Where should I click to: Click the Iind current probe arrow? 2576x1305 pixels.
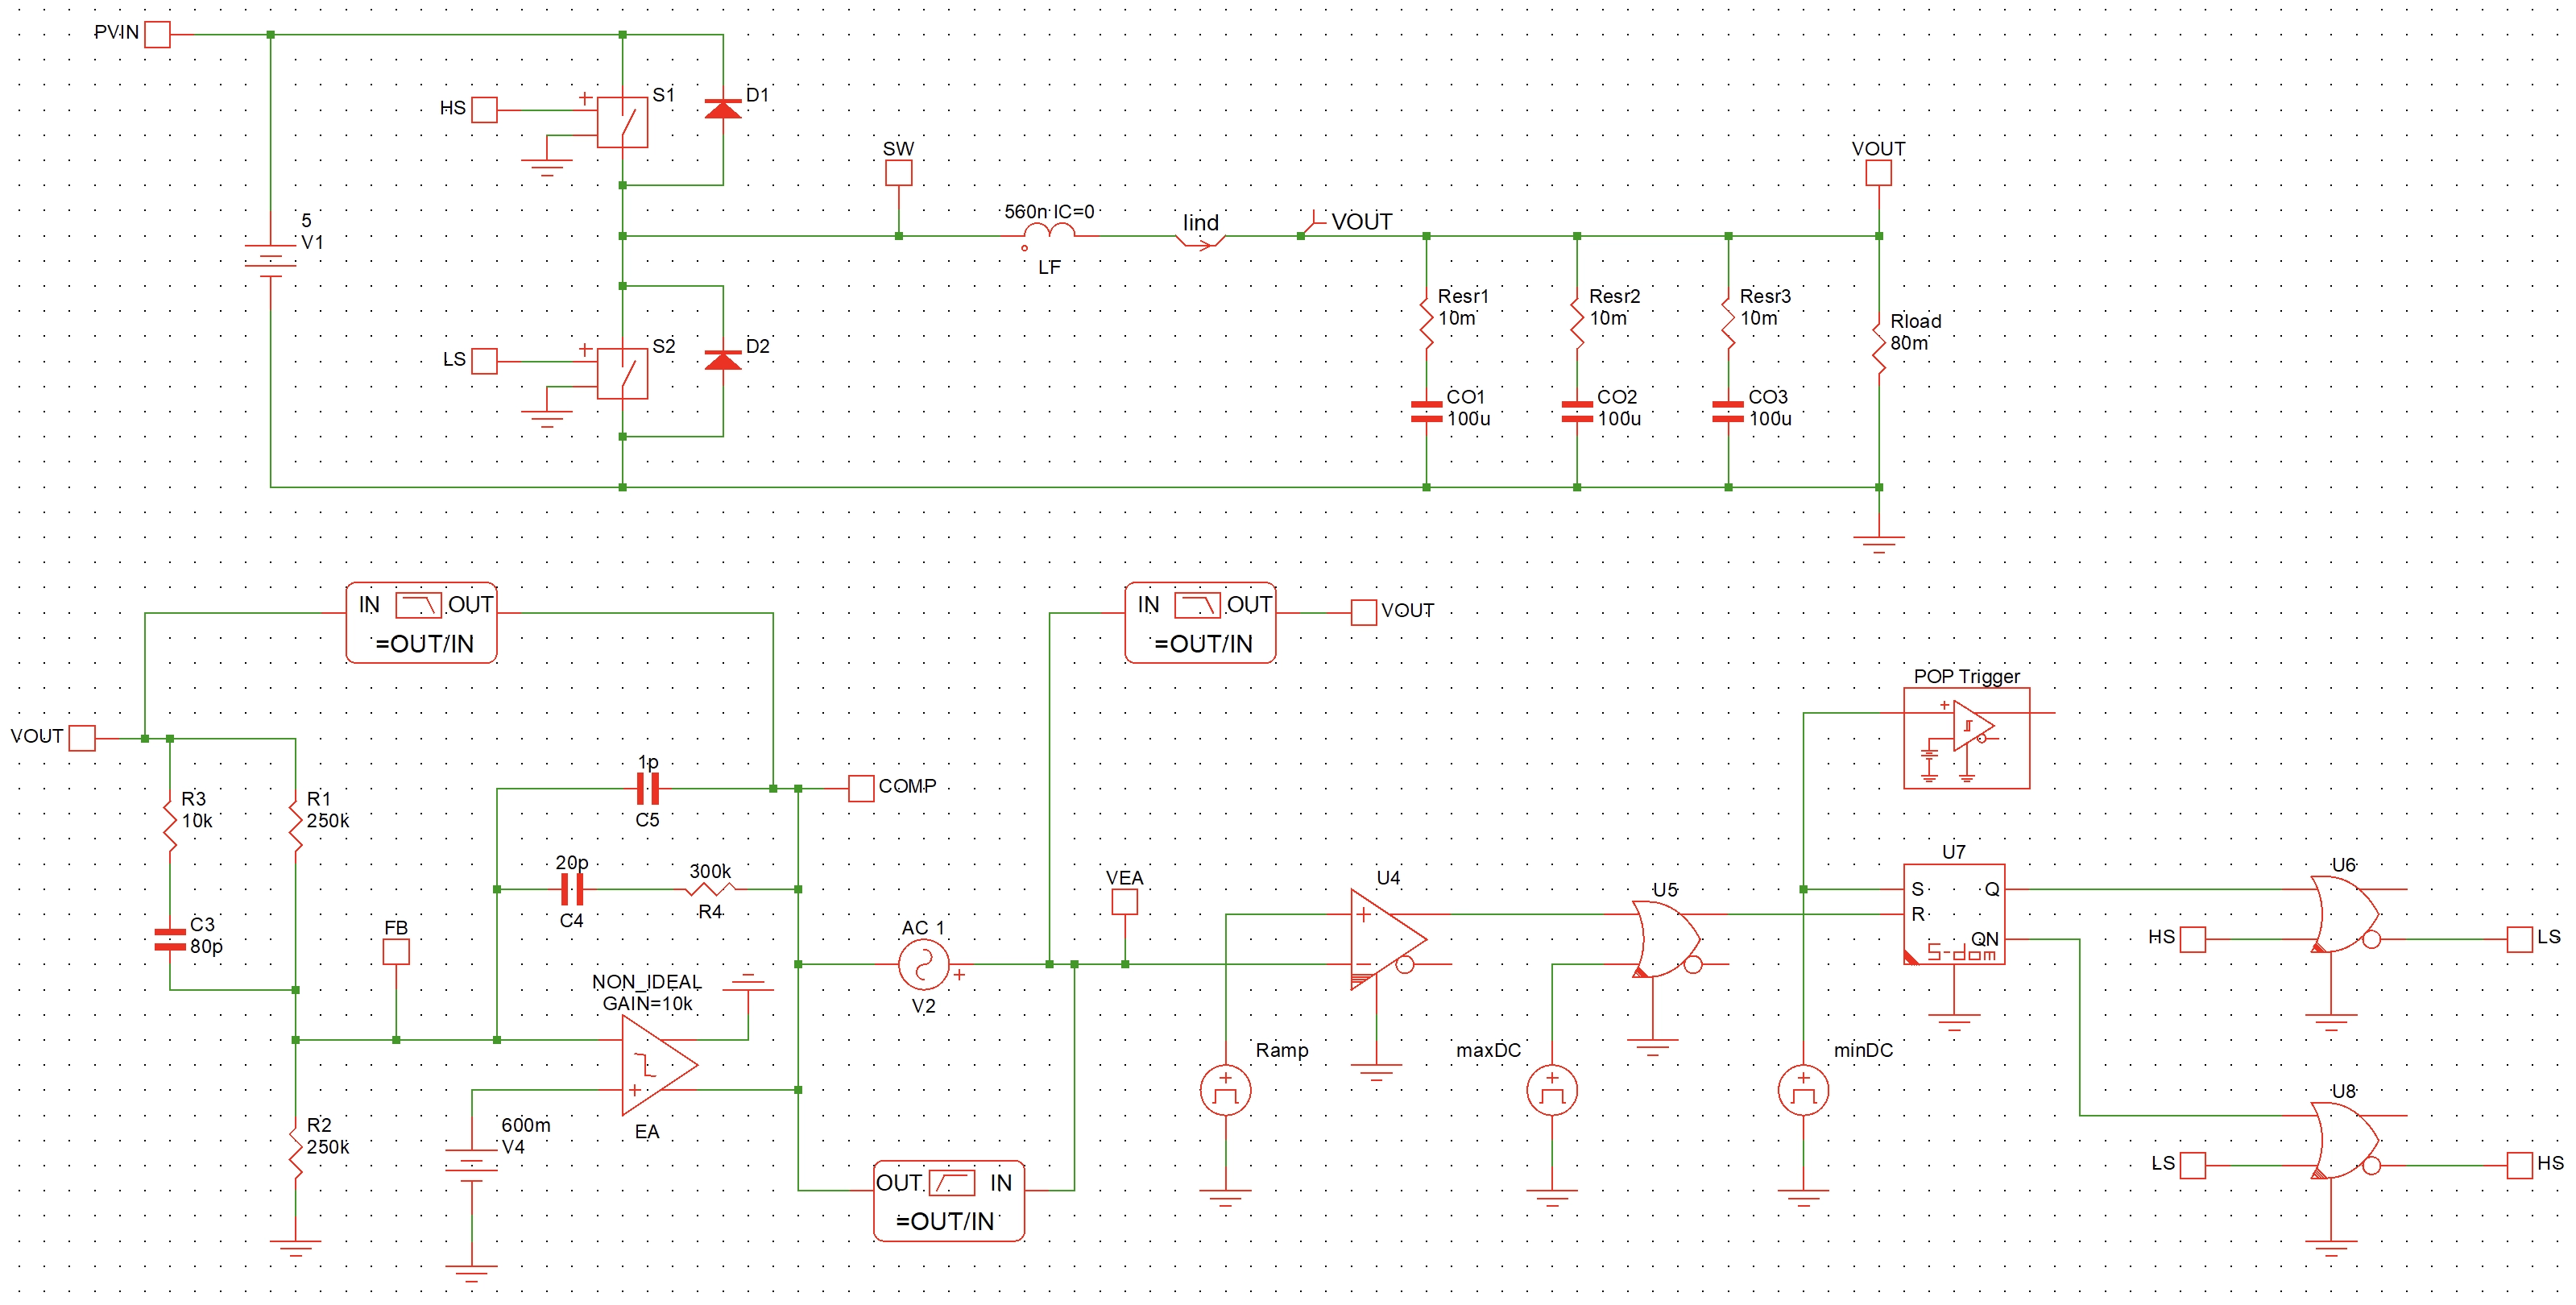[1200, 239]
